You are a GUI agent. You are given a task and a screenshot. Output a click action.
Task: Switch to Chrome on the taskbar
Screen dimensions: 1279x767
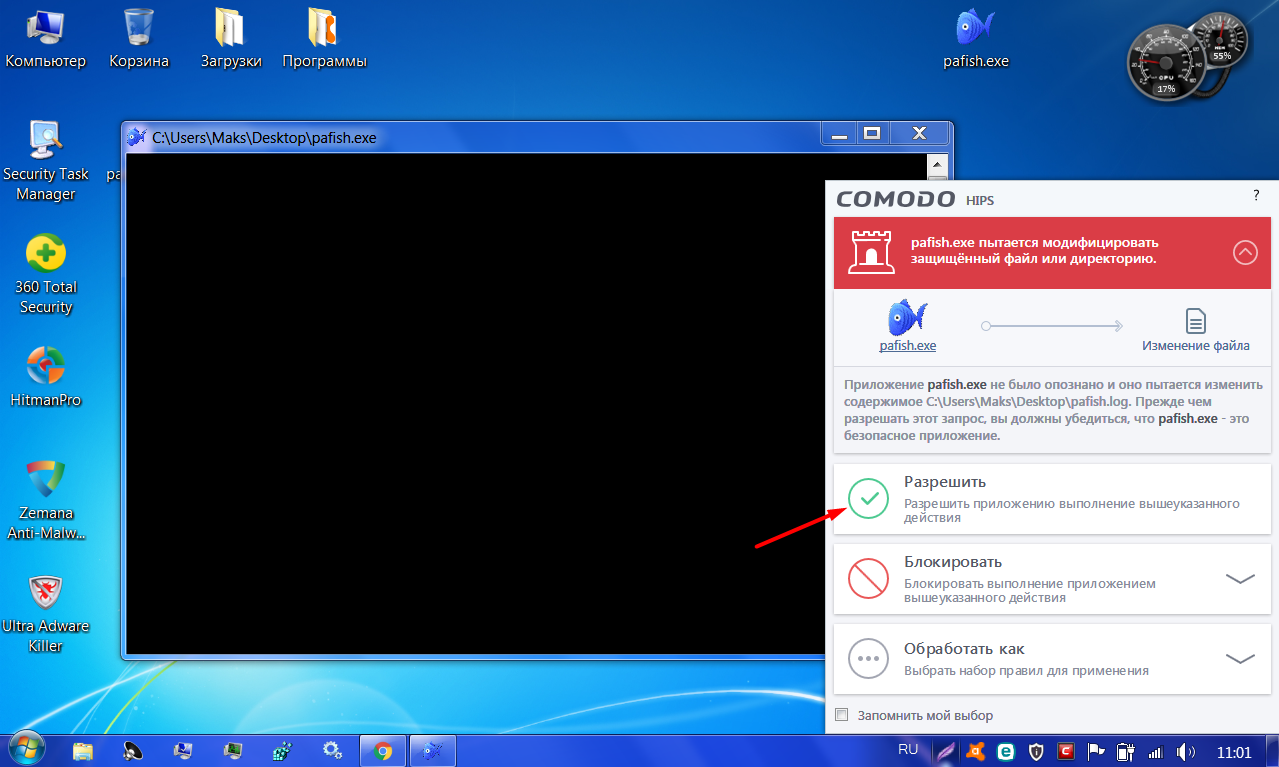382,751
